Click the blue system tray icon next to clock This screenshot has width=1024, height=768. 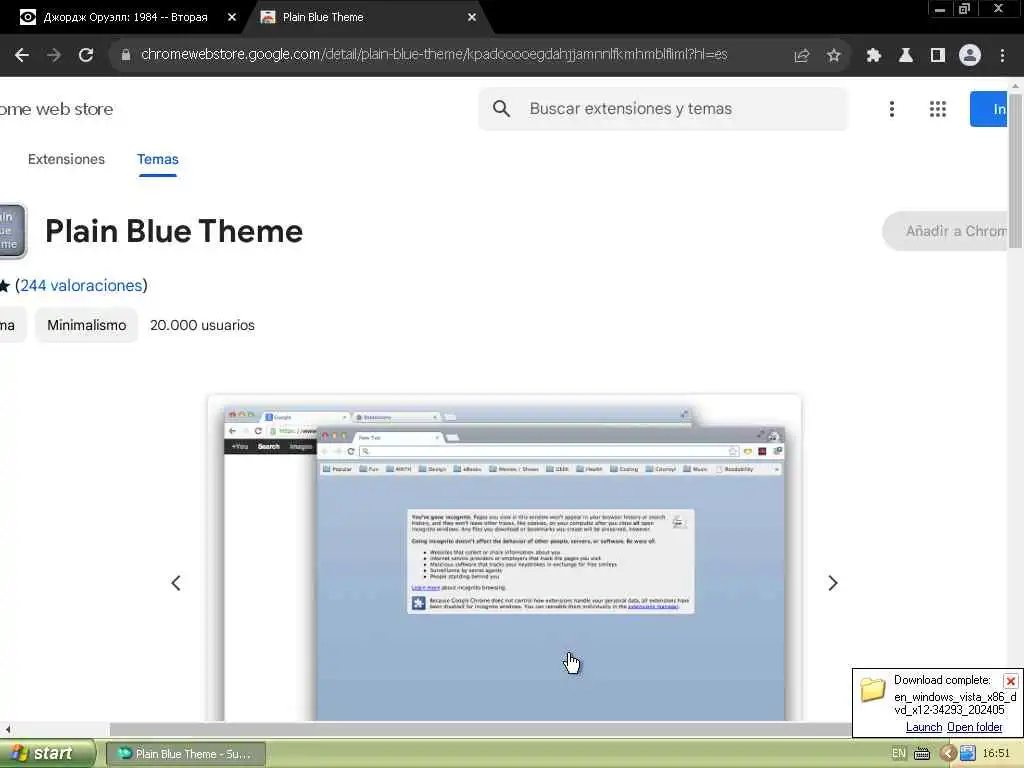click(967, 754)
